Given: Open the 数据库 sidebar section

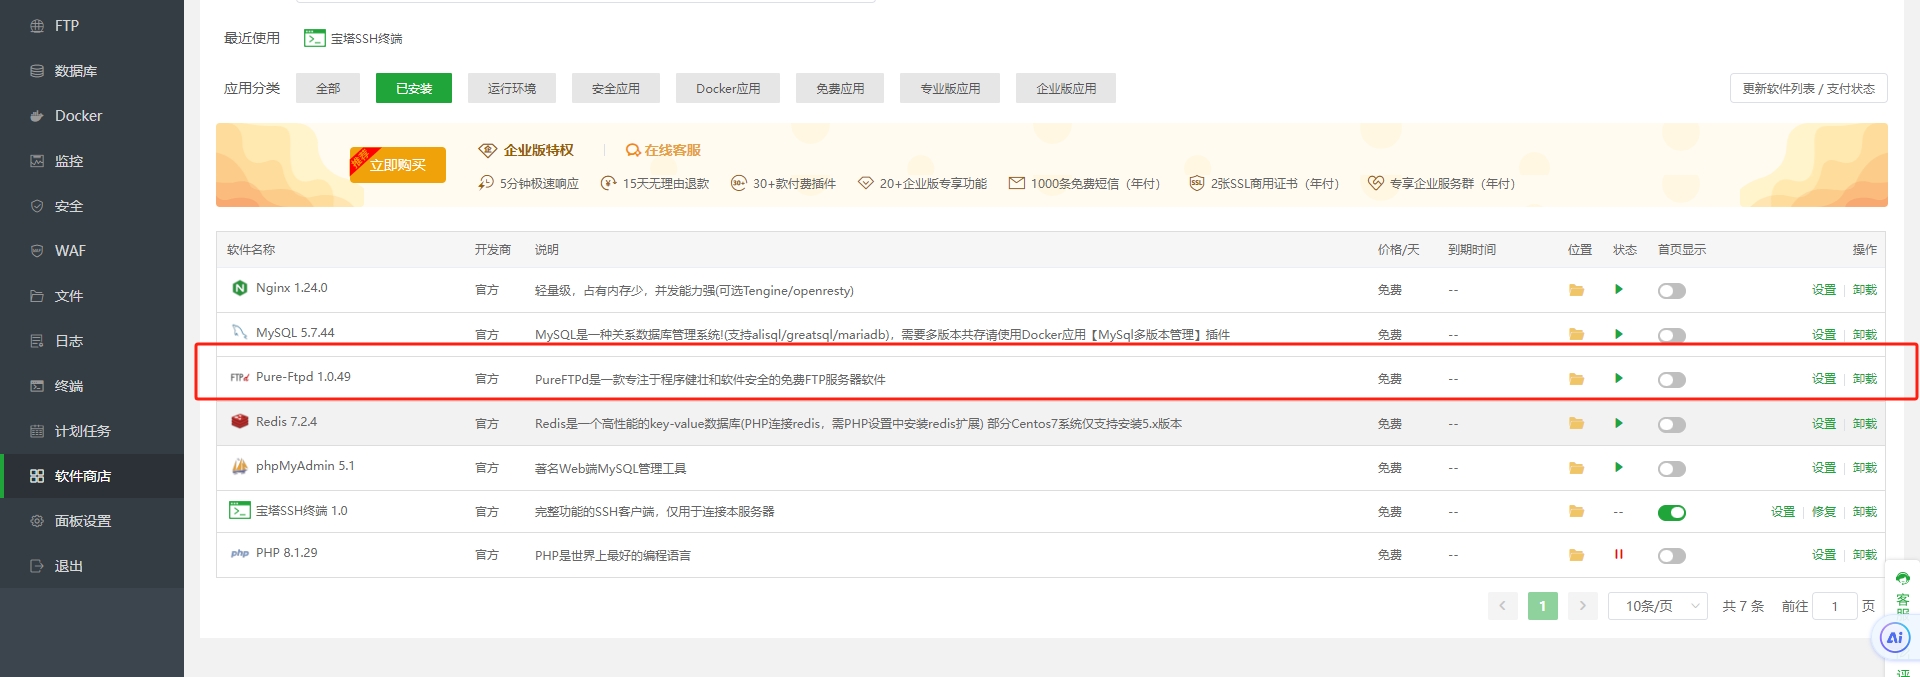Looking at the screenshot, I should 92,71.
